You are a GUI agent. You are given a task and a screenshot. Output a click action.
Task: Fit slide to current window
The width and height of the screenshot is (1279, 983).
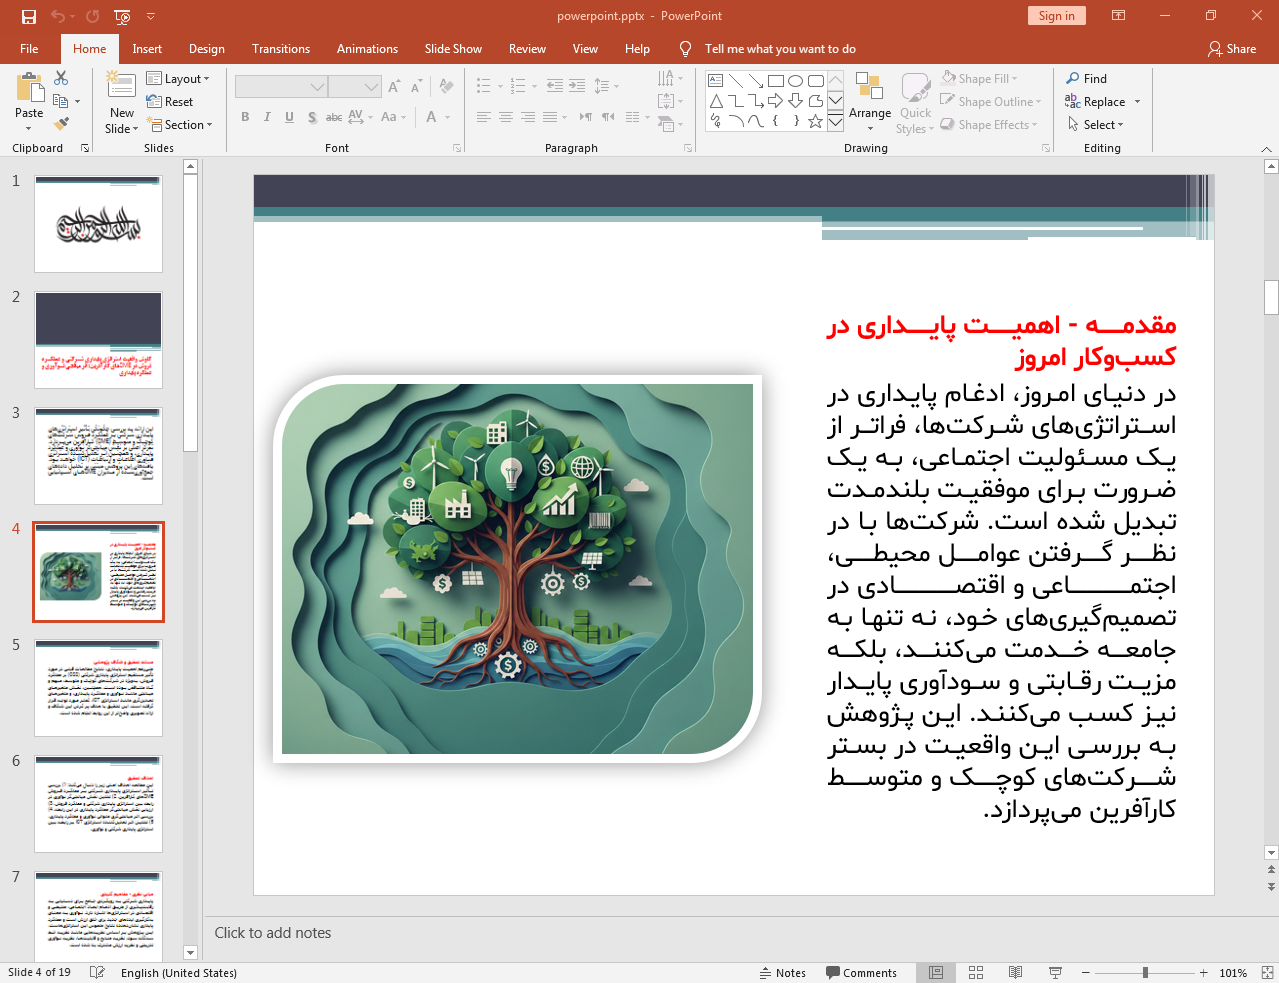(1267, 973)
